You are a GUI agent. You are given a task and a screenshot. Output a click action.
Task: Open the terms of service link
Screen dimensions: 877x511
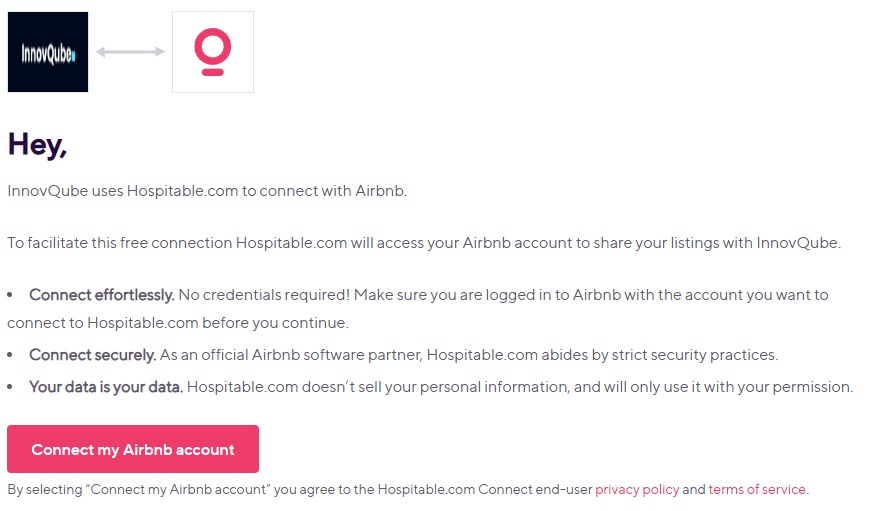tap(756, 490)
